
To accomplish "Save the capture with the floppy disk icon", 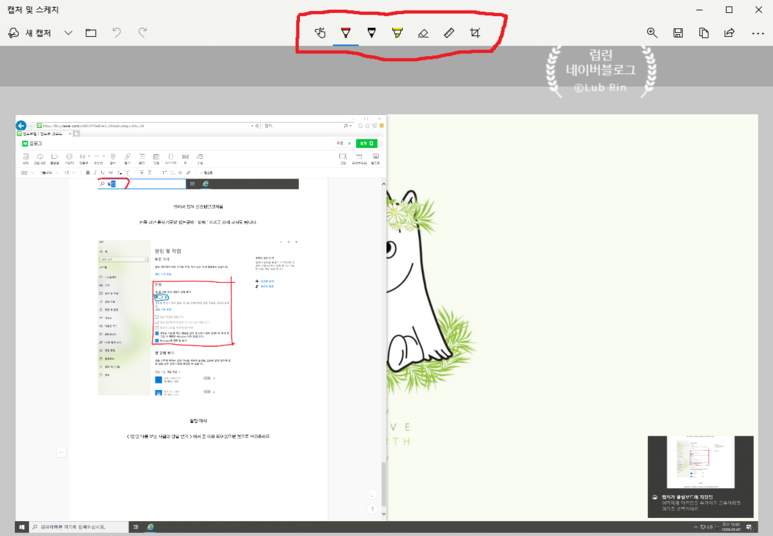I will pos(678,33).
